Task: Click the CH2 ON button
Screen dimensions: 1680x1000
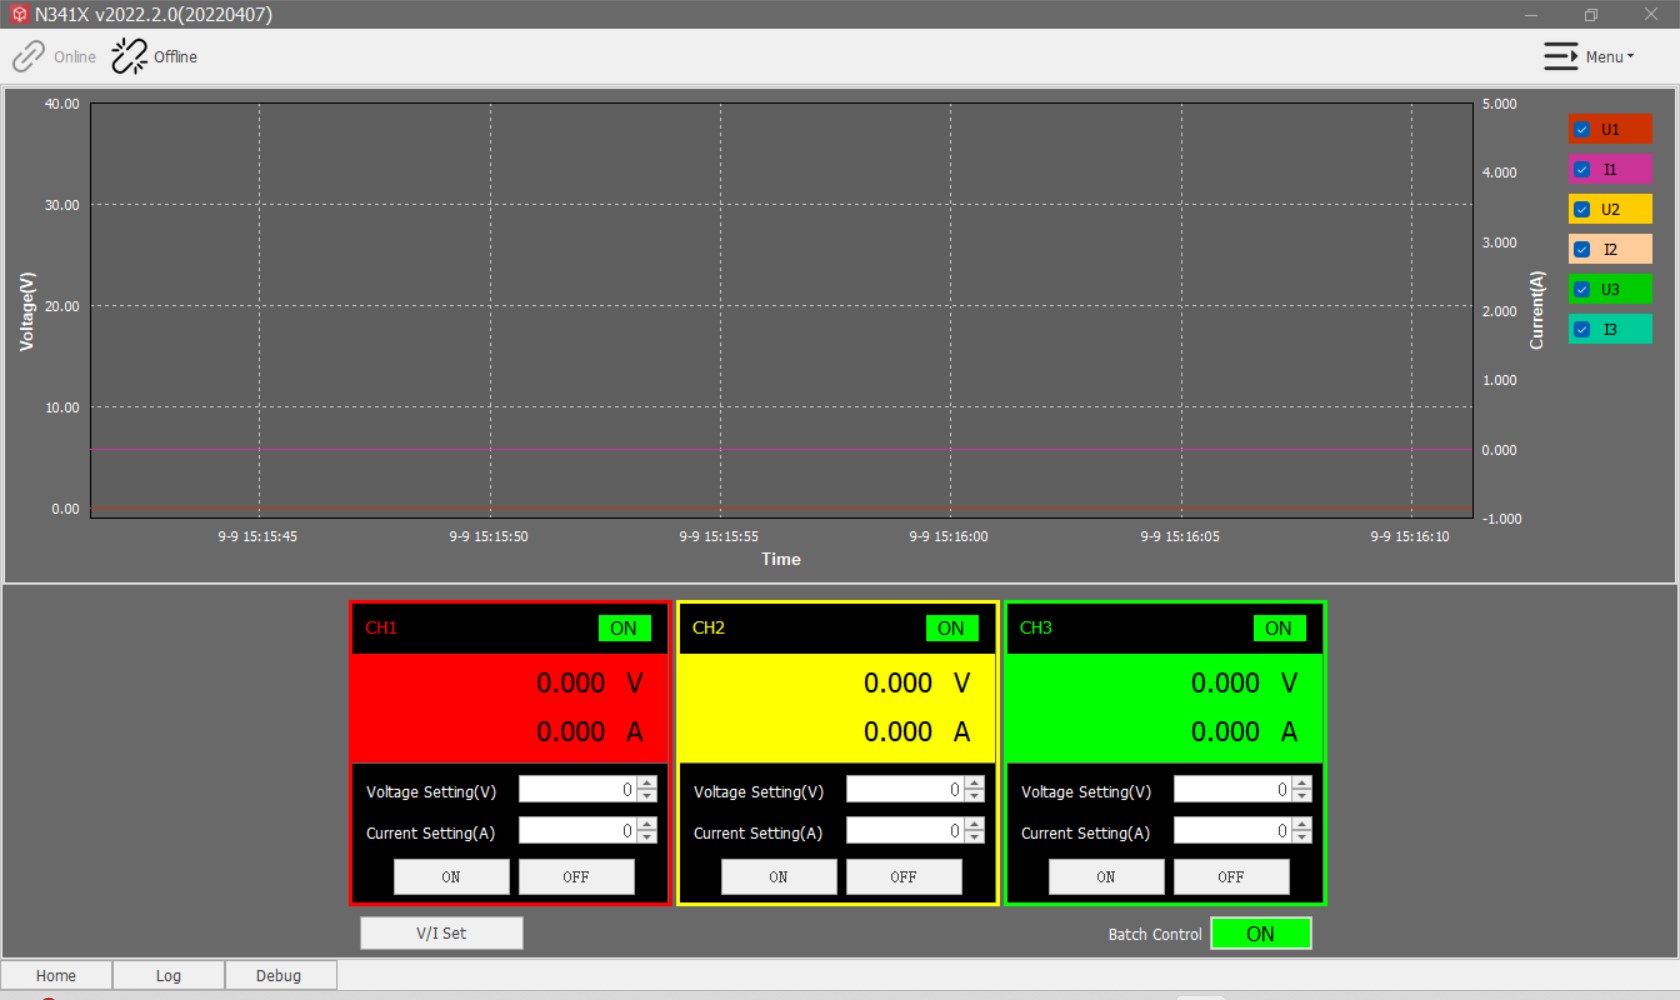Action: [x=779, y=877]
